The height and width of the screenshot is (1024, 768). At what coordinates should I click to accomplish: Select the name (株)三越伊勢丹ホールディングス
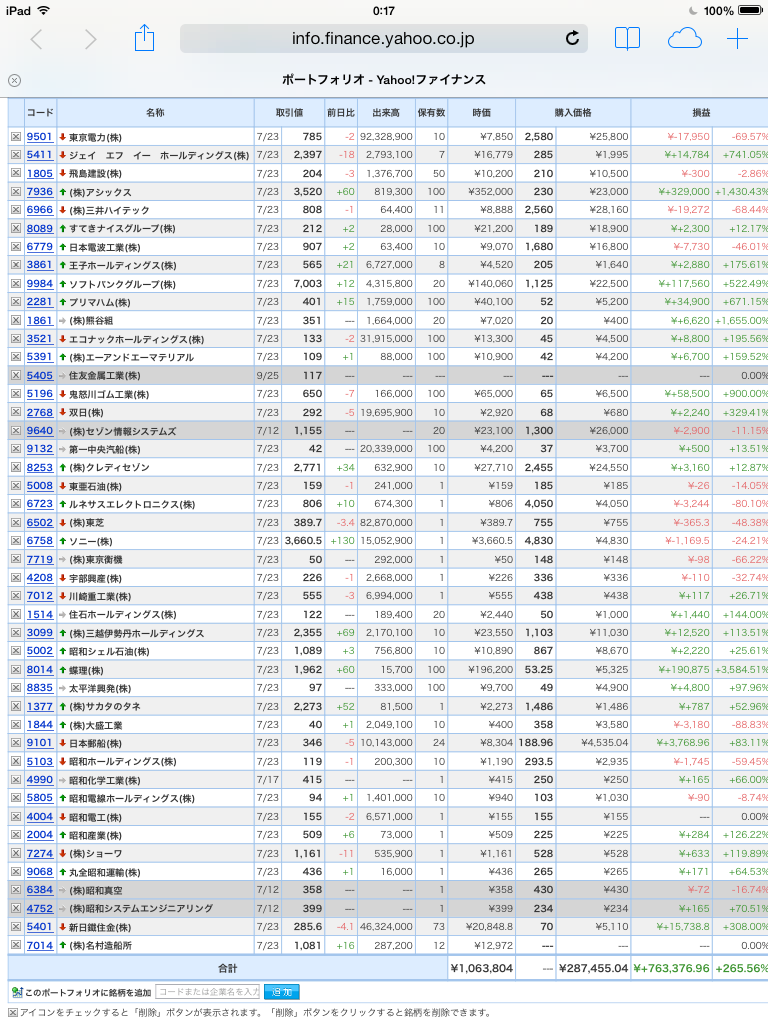(136, 633)
